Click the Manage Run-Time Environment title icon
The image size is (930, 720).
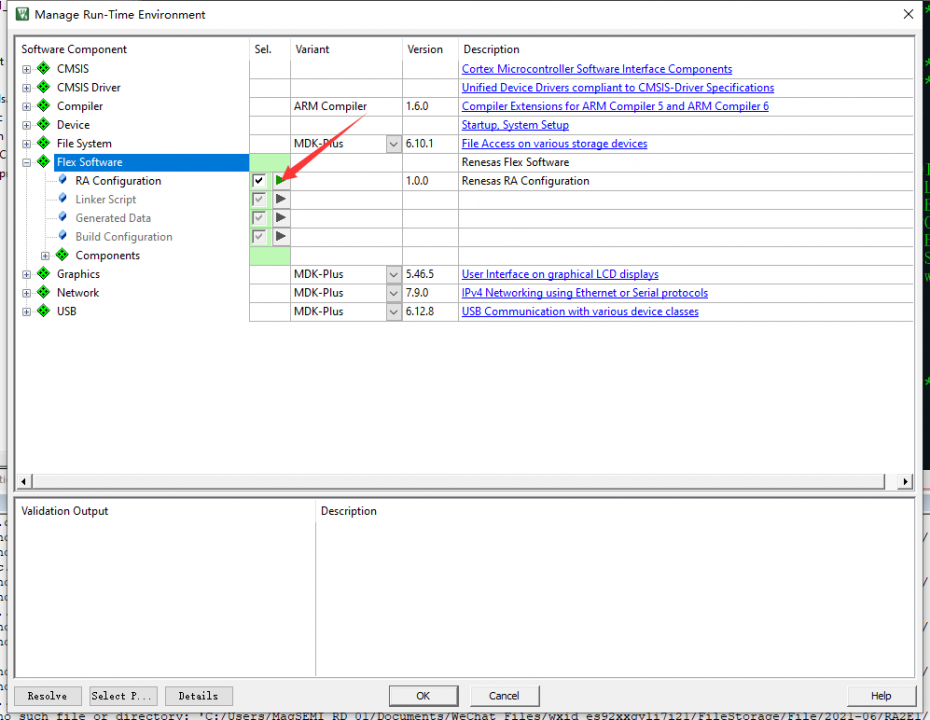[23, 14]
